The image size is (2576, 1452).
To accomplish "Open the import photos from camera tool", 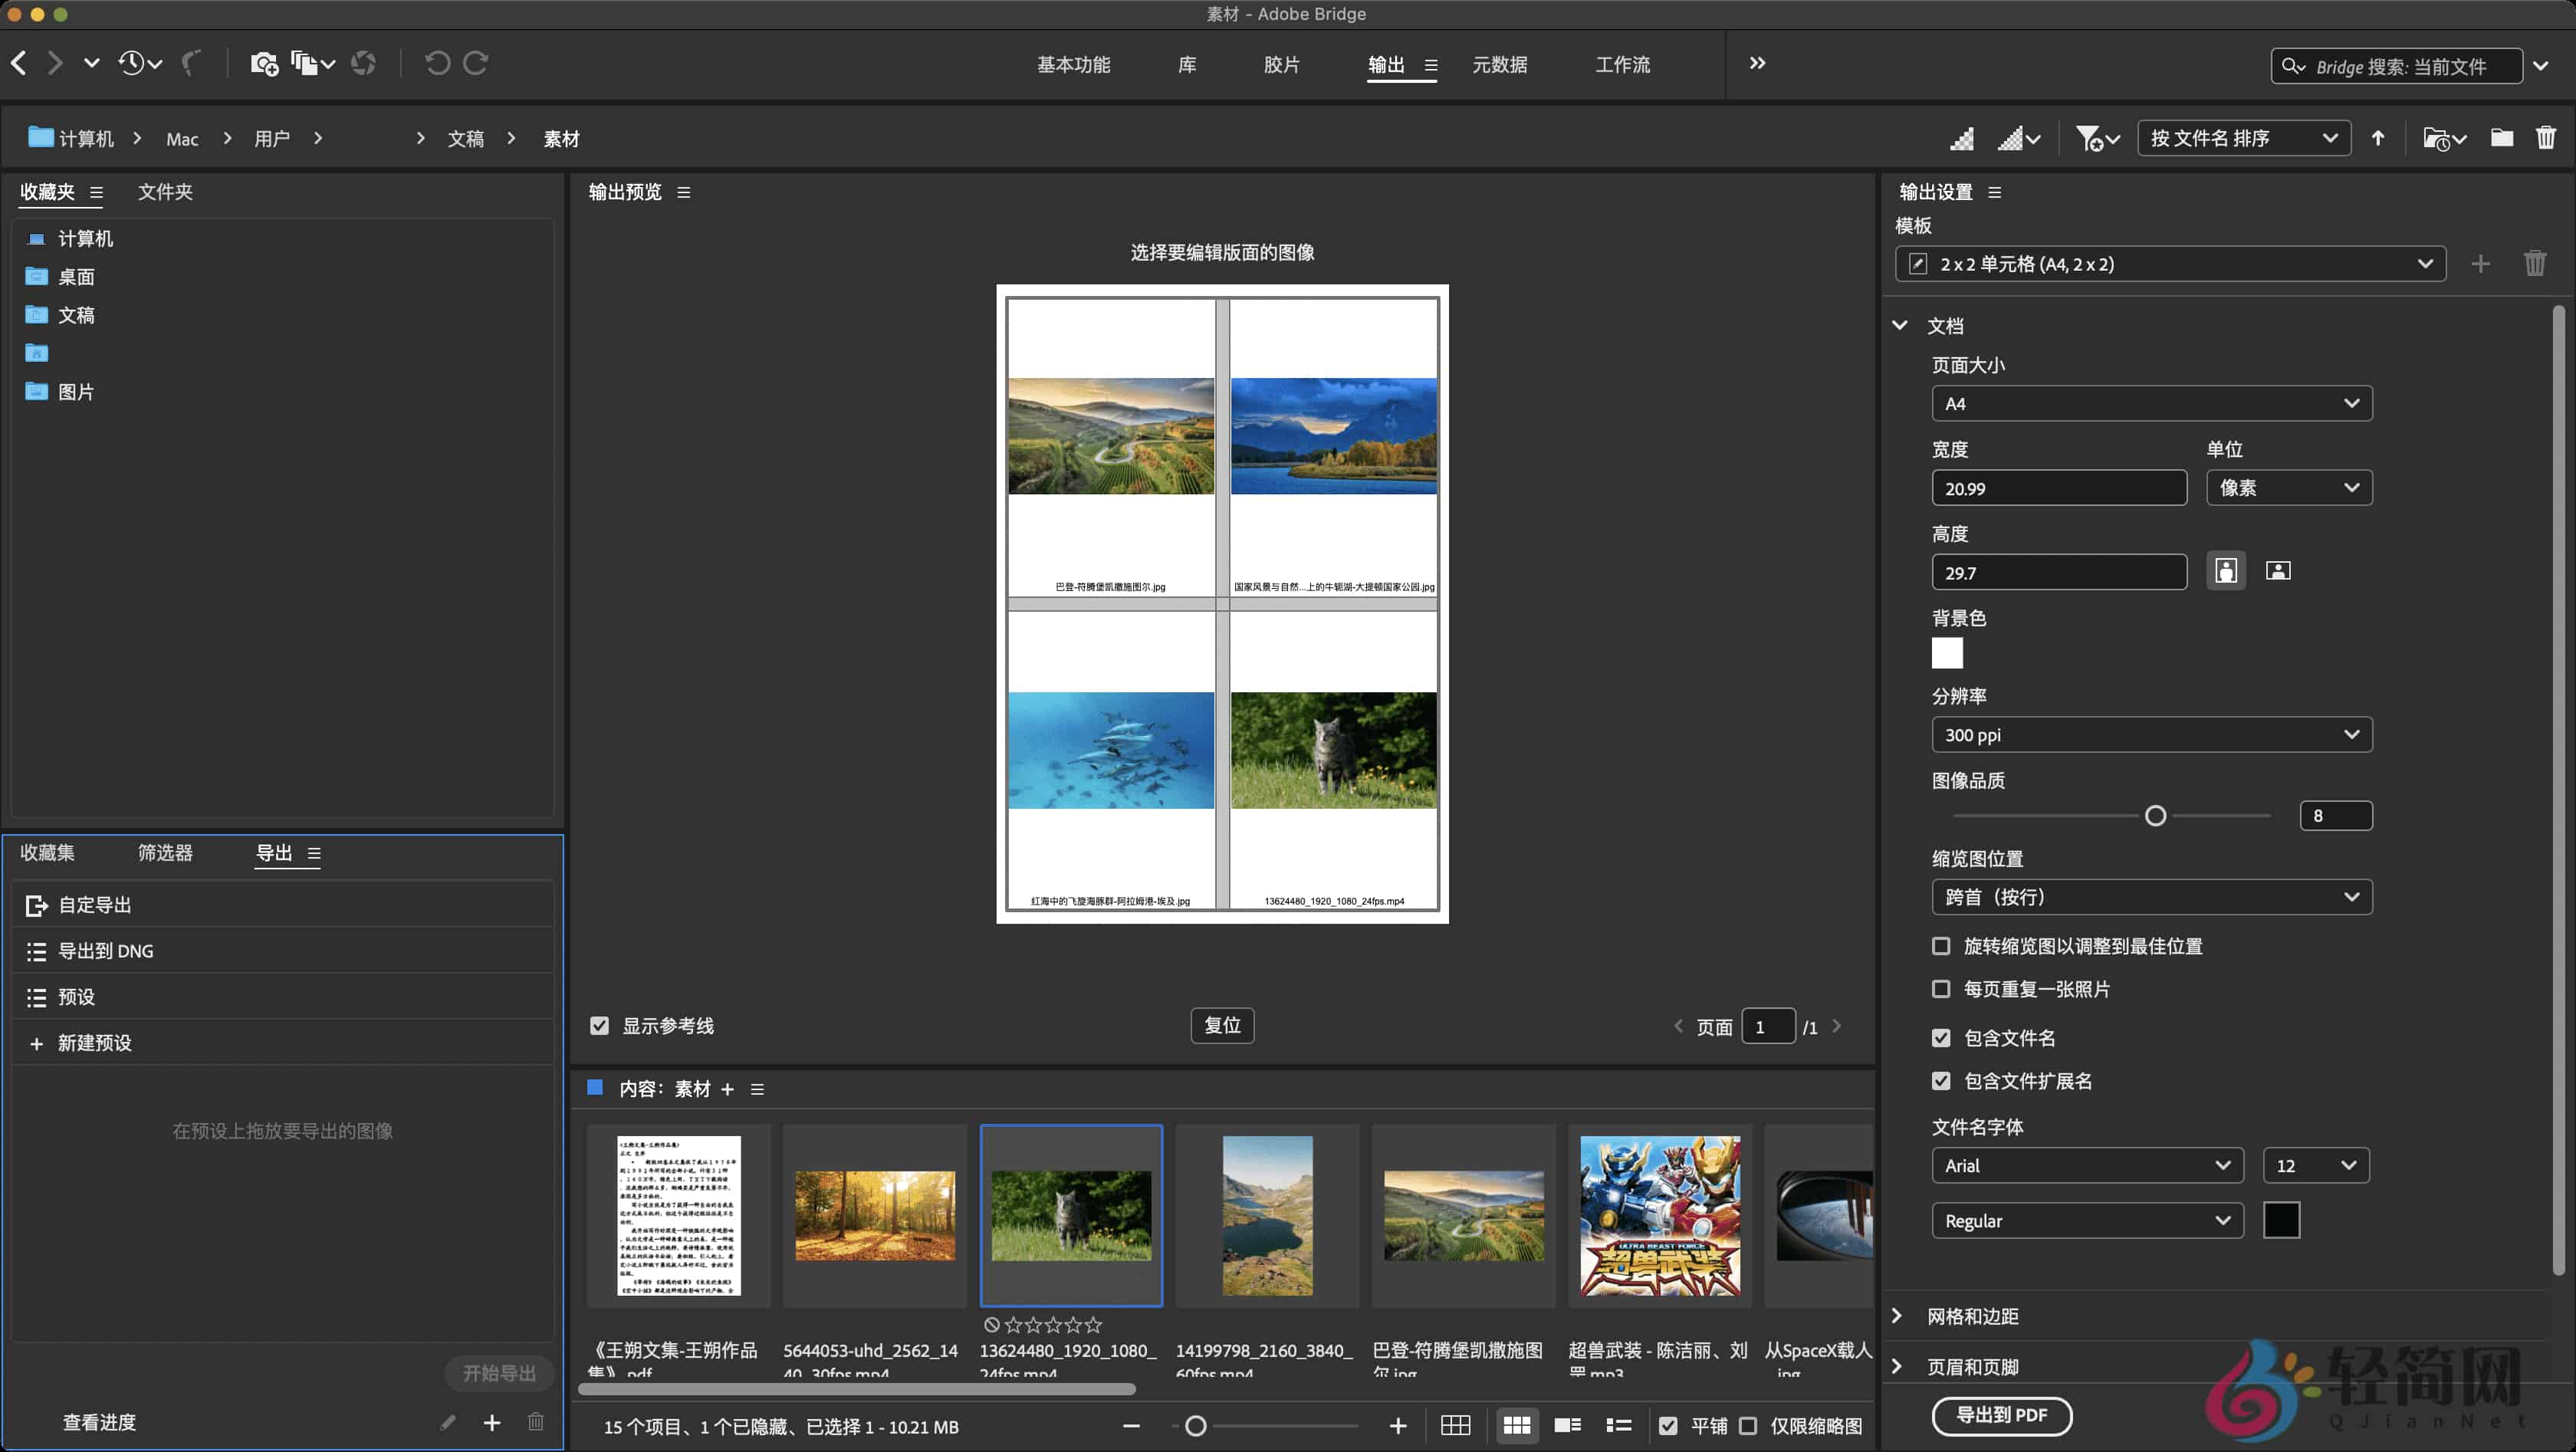I will 263,63.
